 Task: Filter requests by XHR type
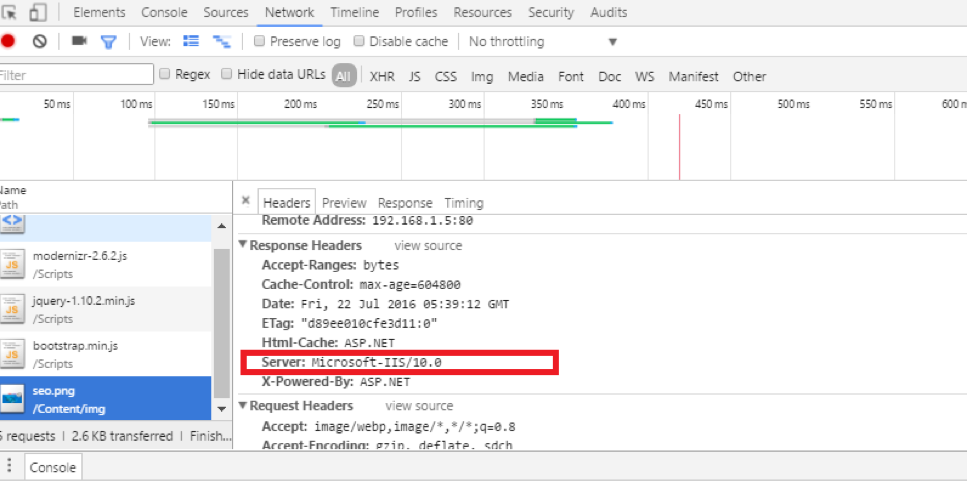[382, 76]
